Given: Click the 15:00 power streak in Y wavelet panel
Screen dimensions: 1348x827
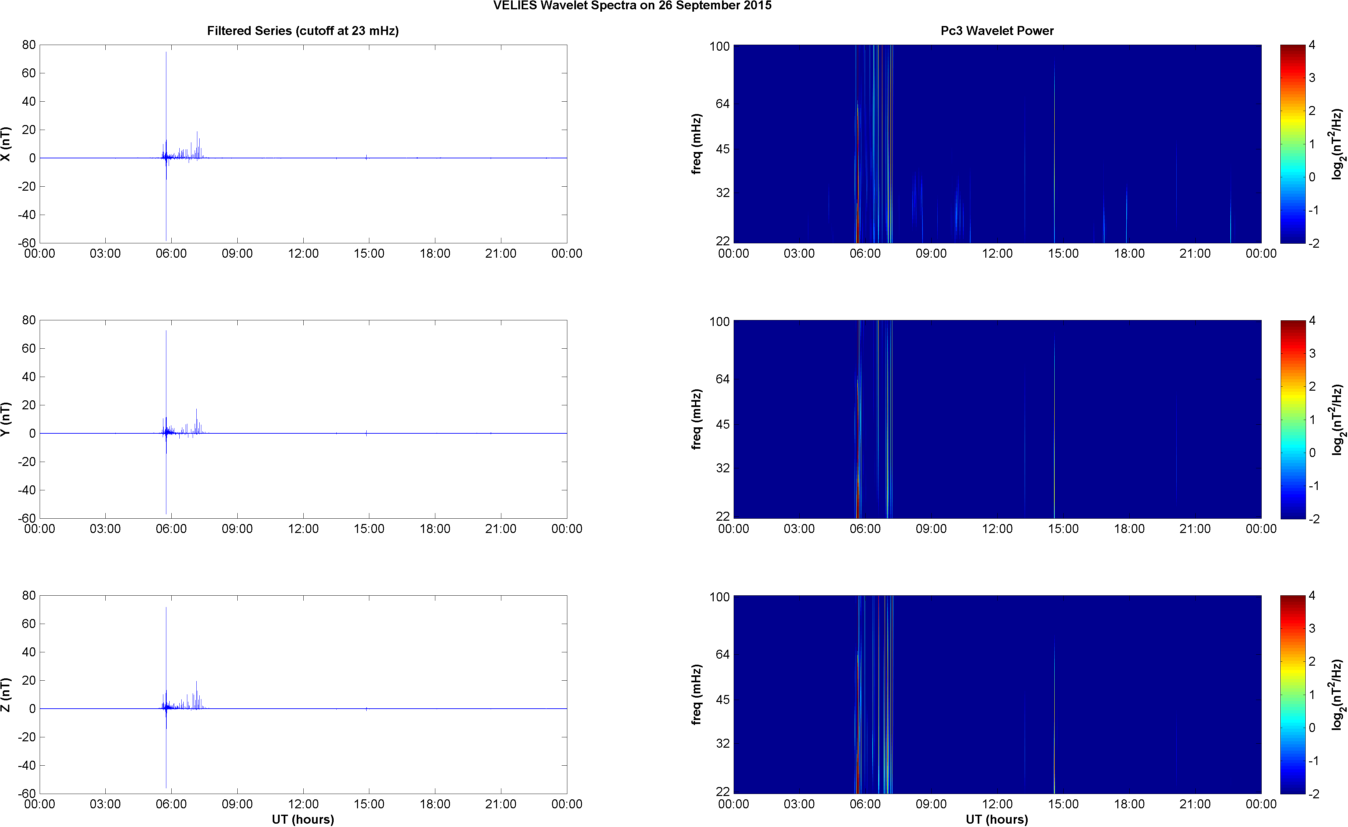Looking at the screenshot, I should tap(1054, 425).
